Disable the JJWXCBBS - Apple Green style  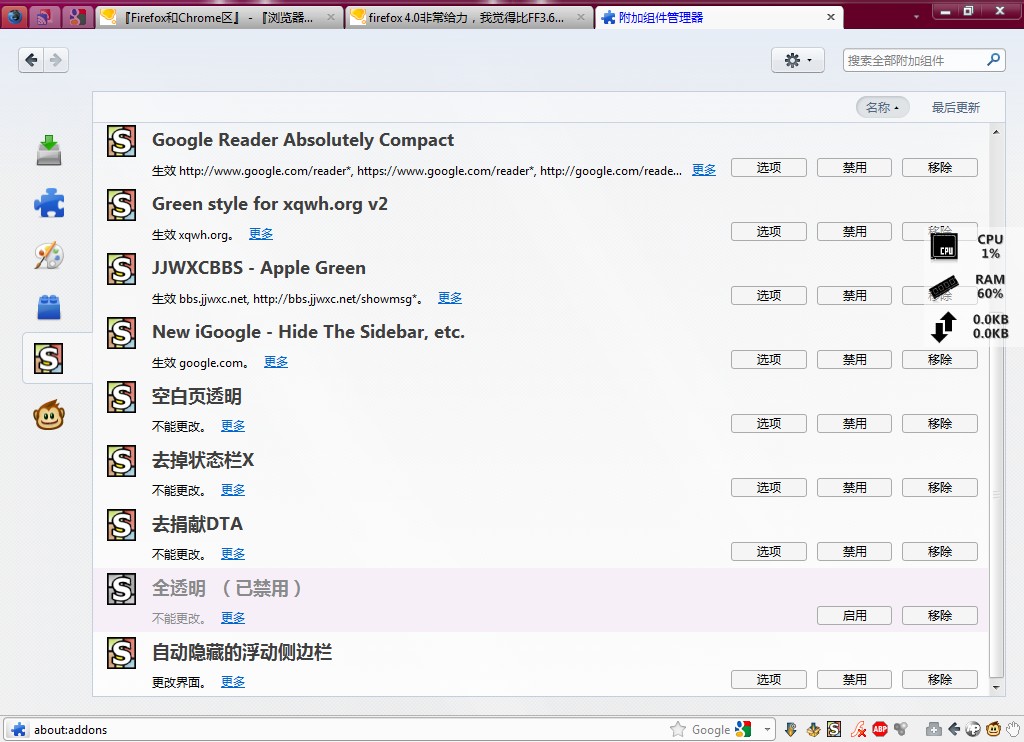coord(854,296)
